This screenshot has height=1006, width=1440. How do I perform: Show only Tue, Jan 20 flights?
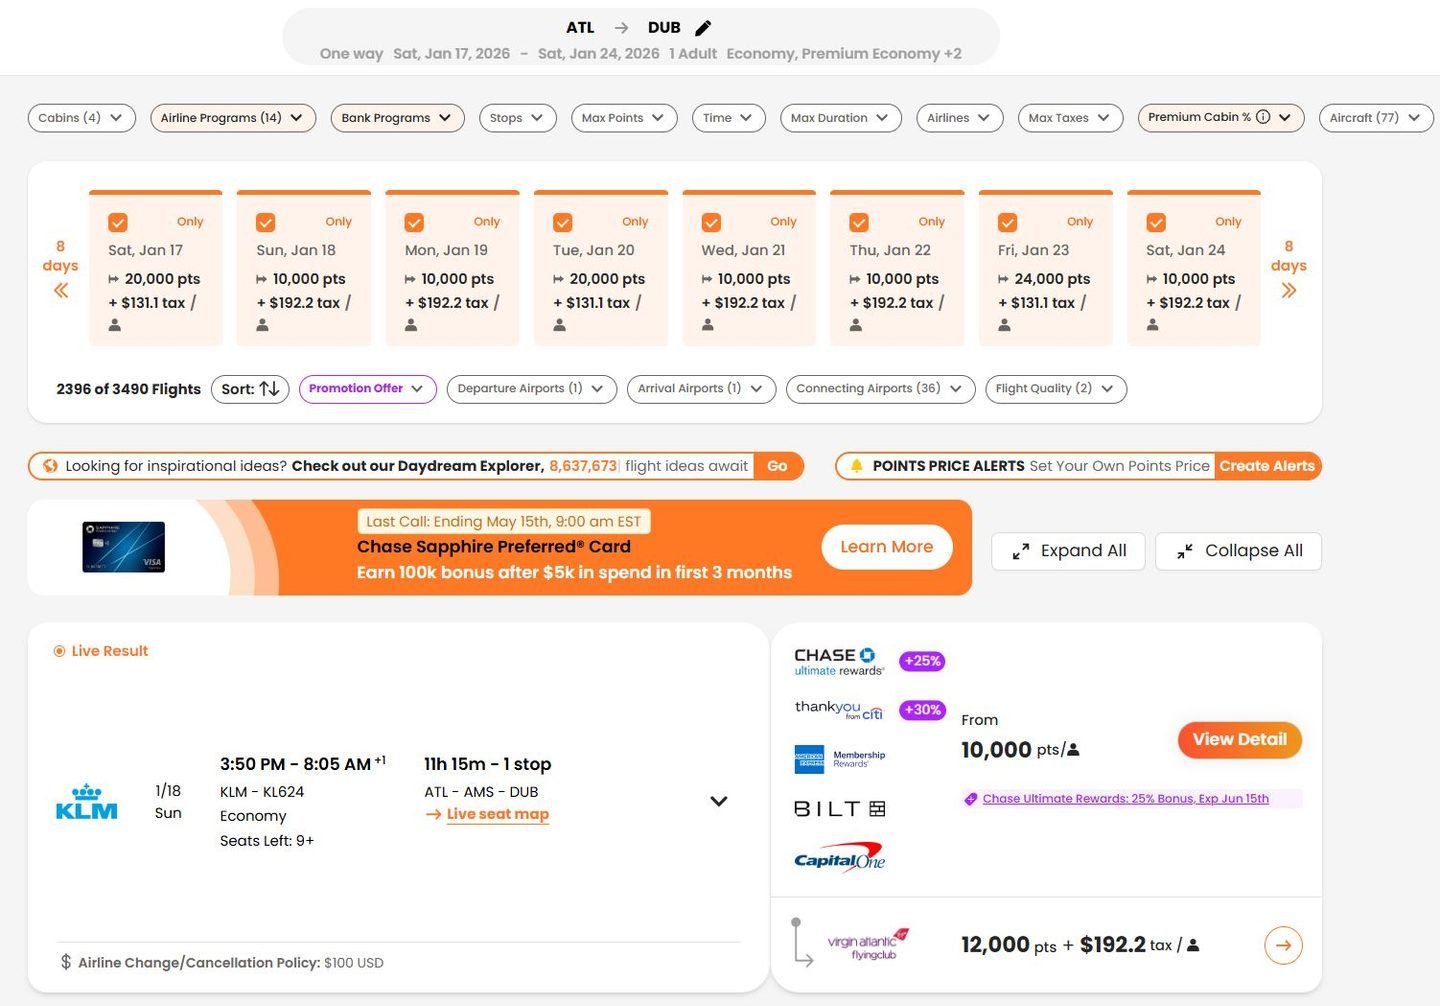tap(634, 222)
